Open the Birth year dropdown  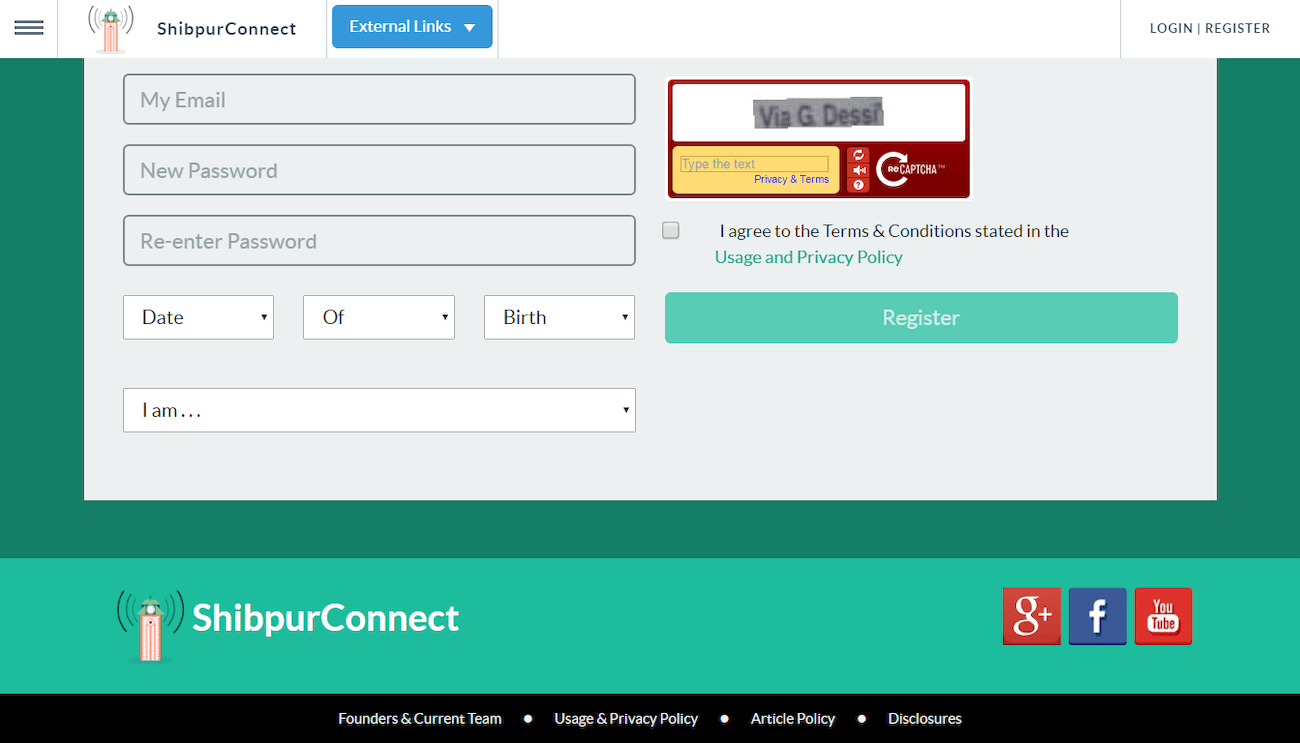pos(559,317)
